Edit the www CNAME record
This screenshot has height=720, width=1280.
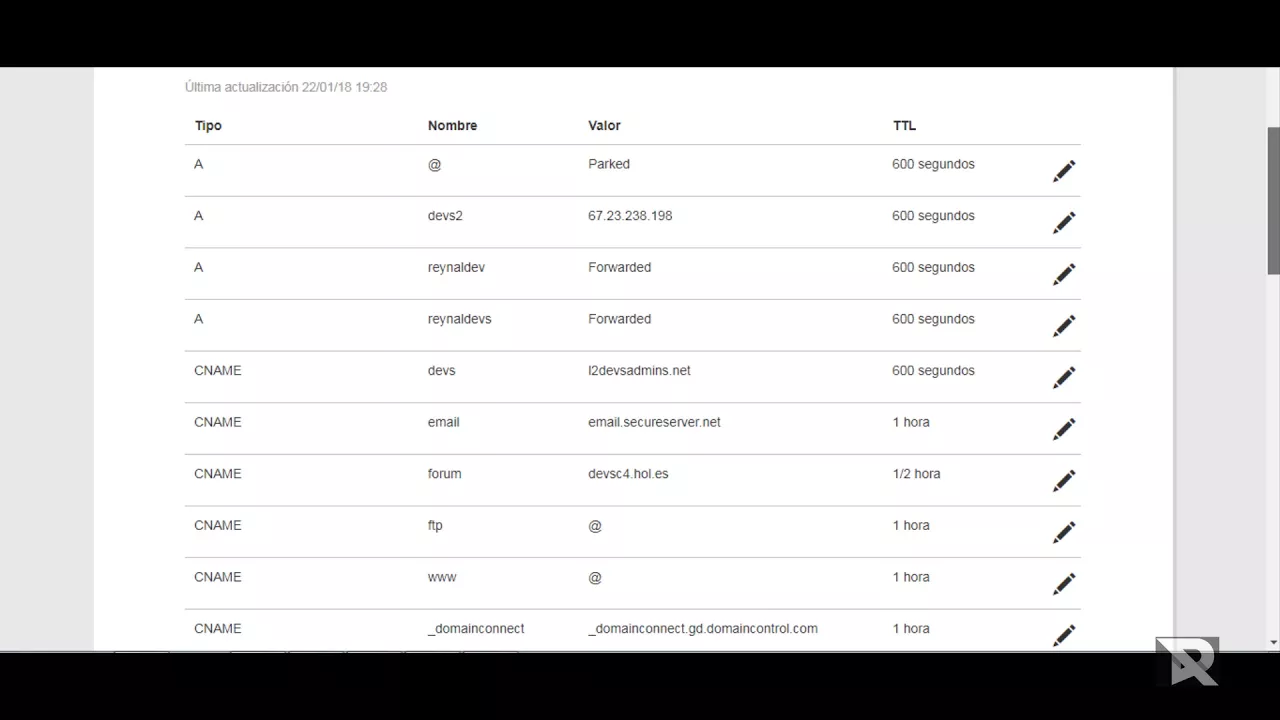click(1064, 584)
